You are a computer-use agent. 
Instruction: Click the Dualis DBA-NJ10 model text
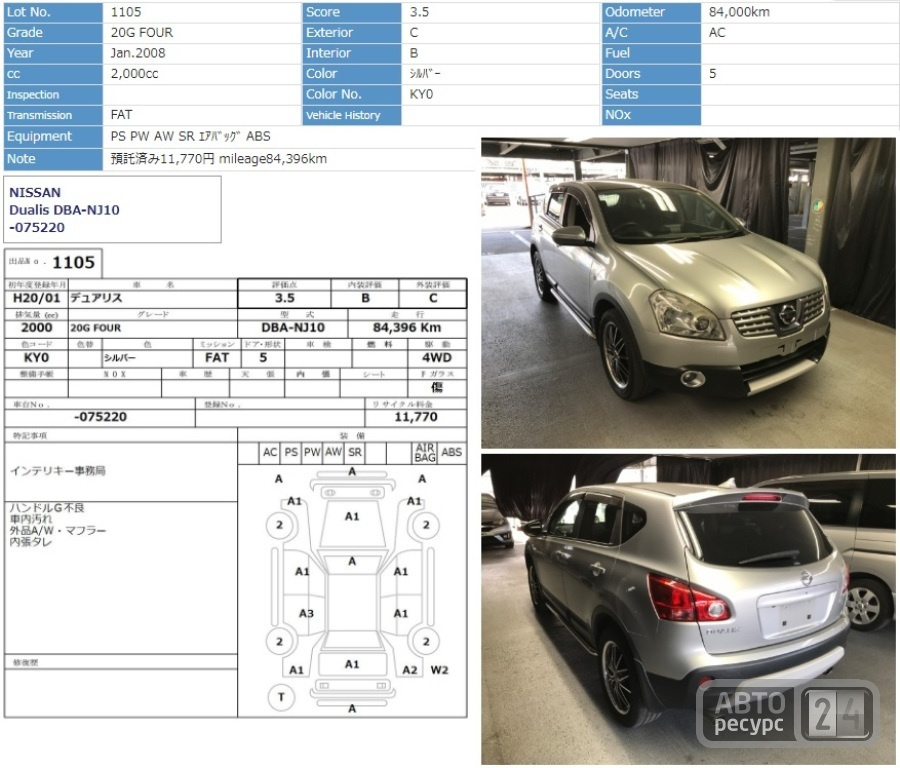[x=64, y=210]
